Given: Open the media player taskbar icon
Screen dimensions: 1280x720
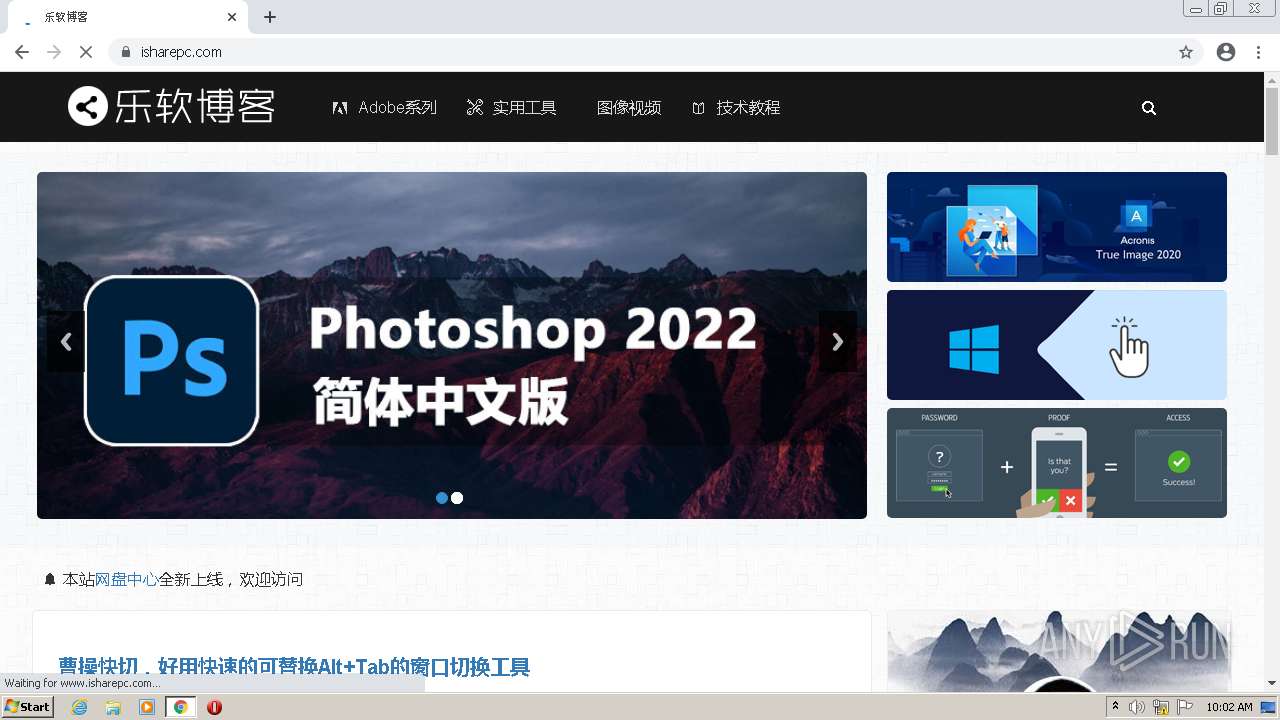Looking at the screenshot, I should pyautogui.click(x=147, y=707).
